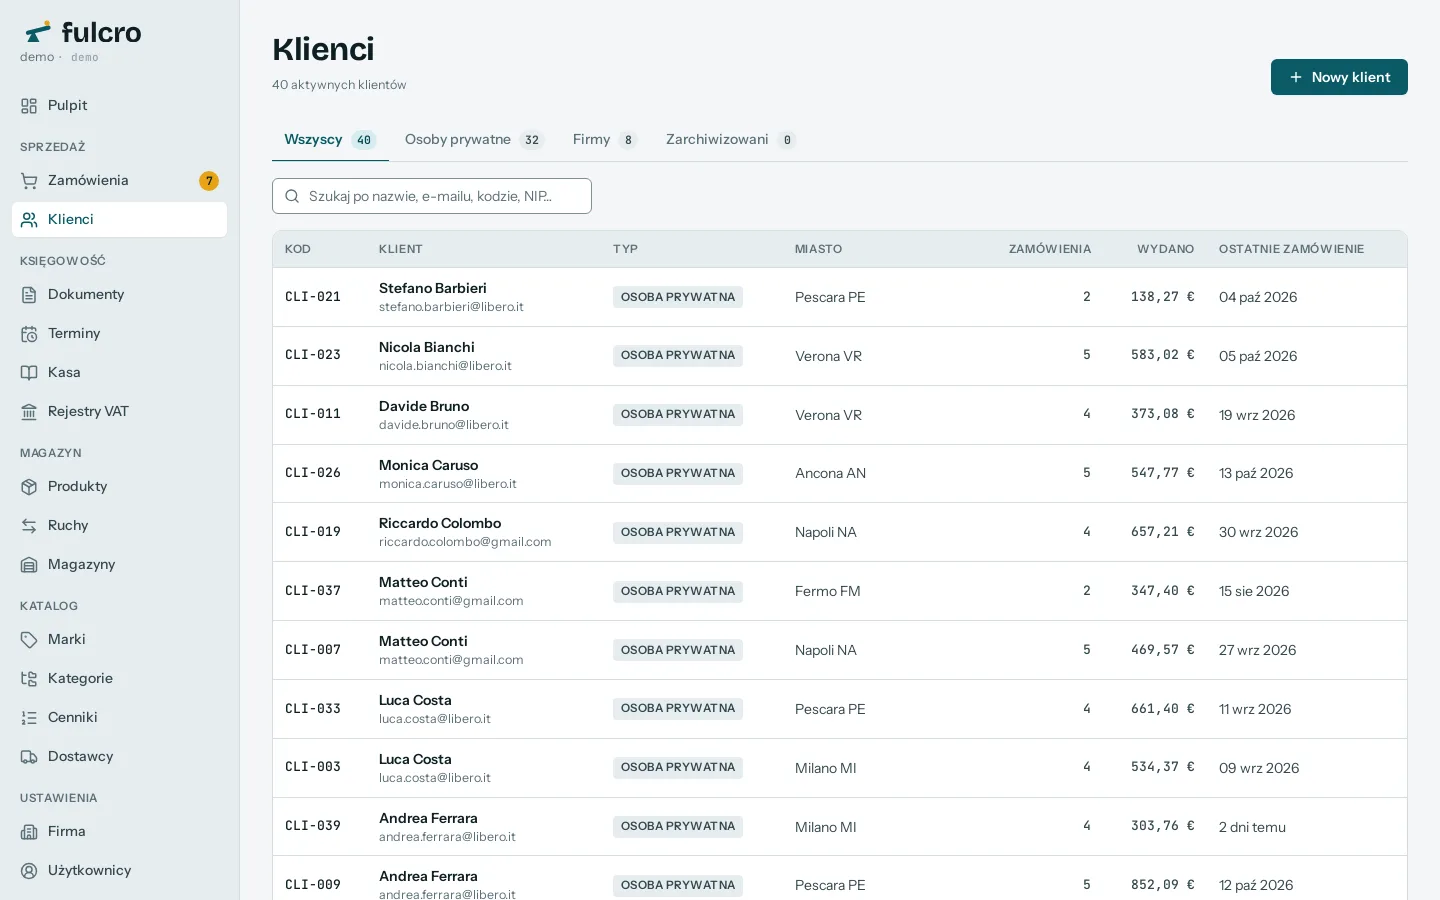1440x900 pixels.
Task: Click the Ruchy arrows icon
Action: coord(29,526)
